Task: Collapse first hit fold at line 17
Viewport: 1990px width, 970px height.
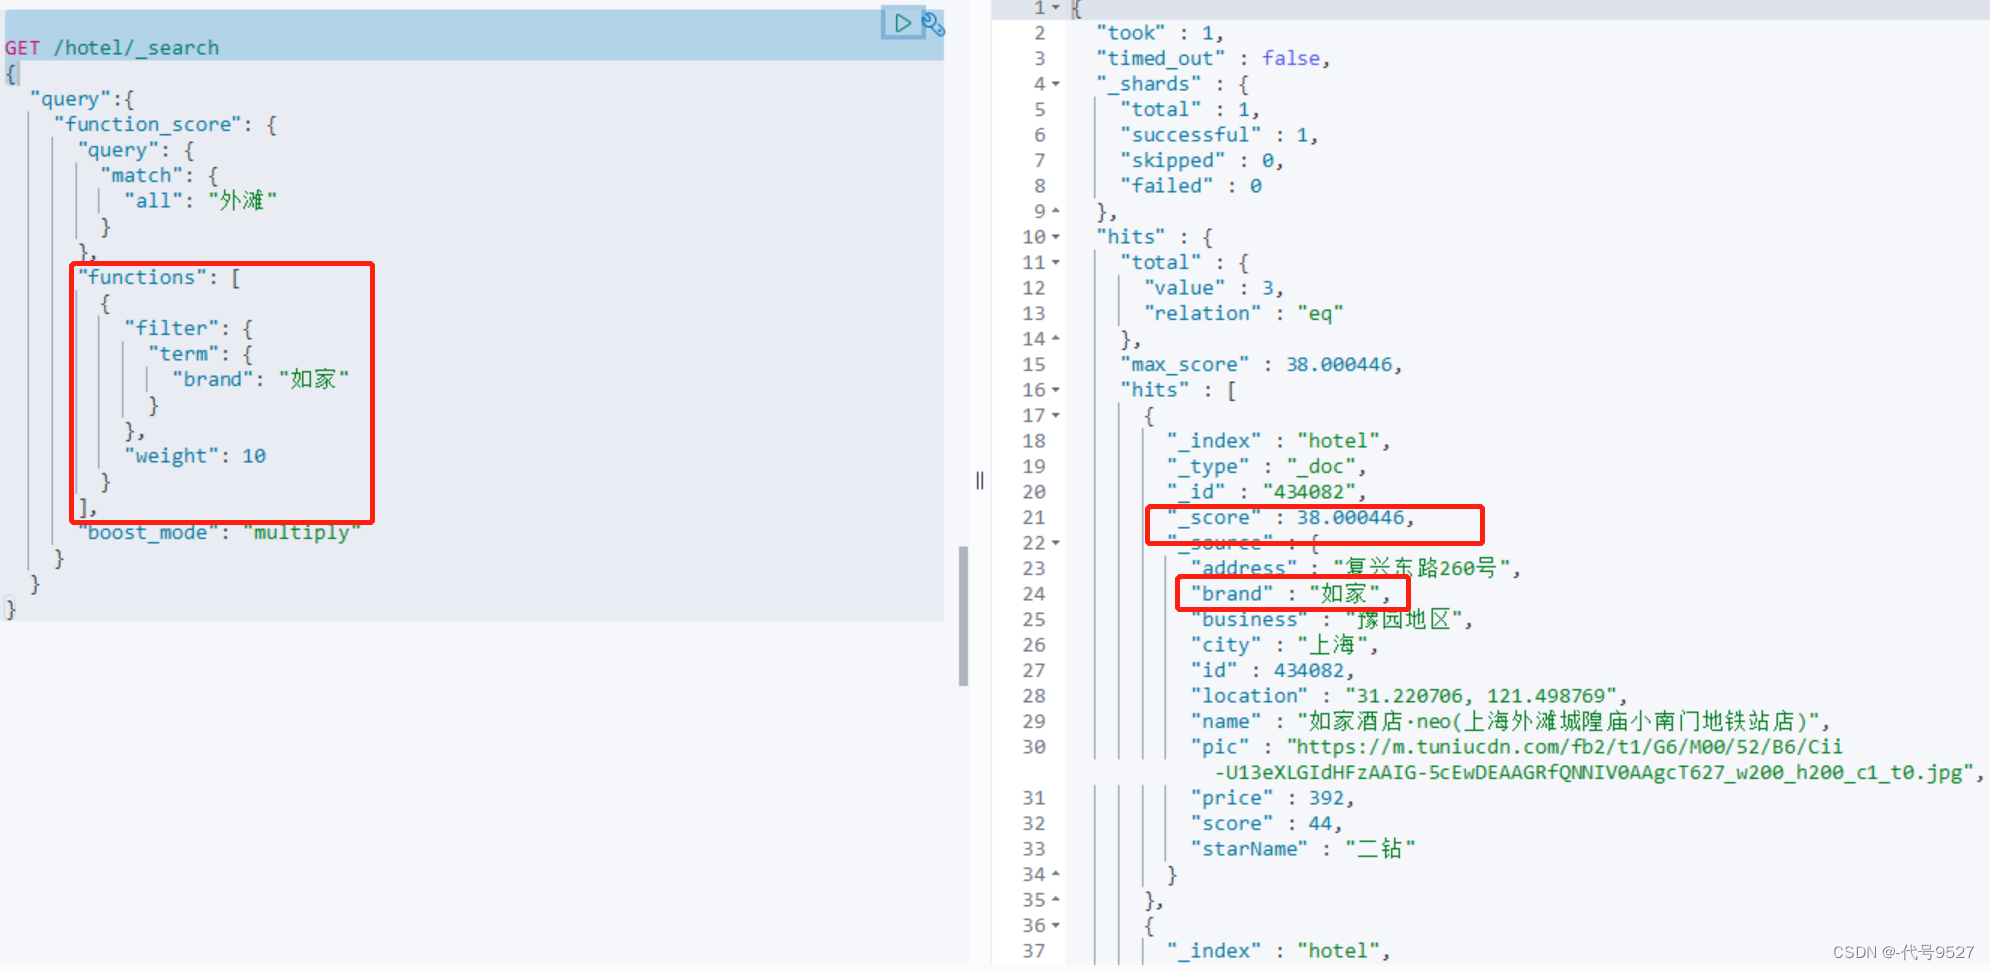Action: [x=1055, y=415]
